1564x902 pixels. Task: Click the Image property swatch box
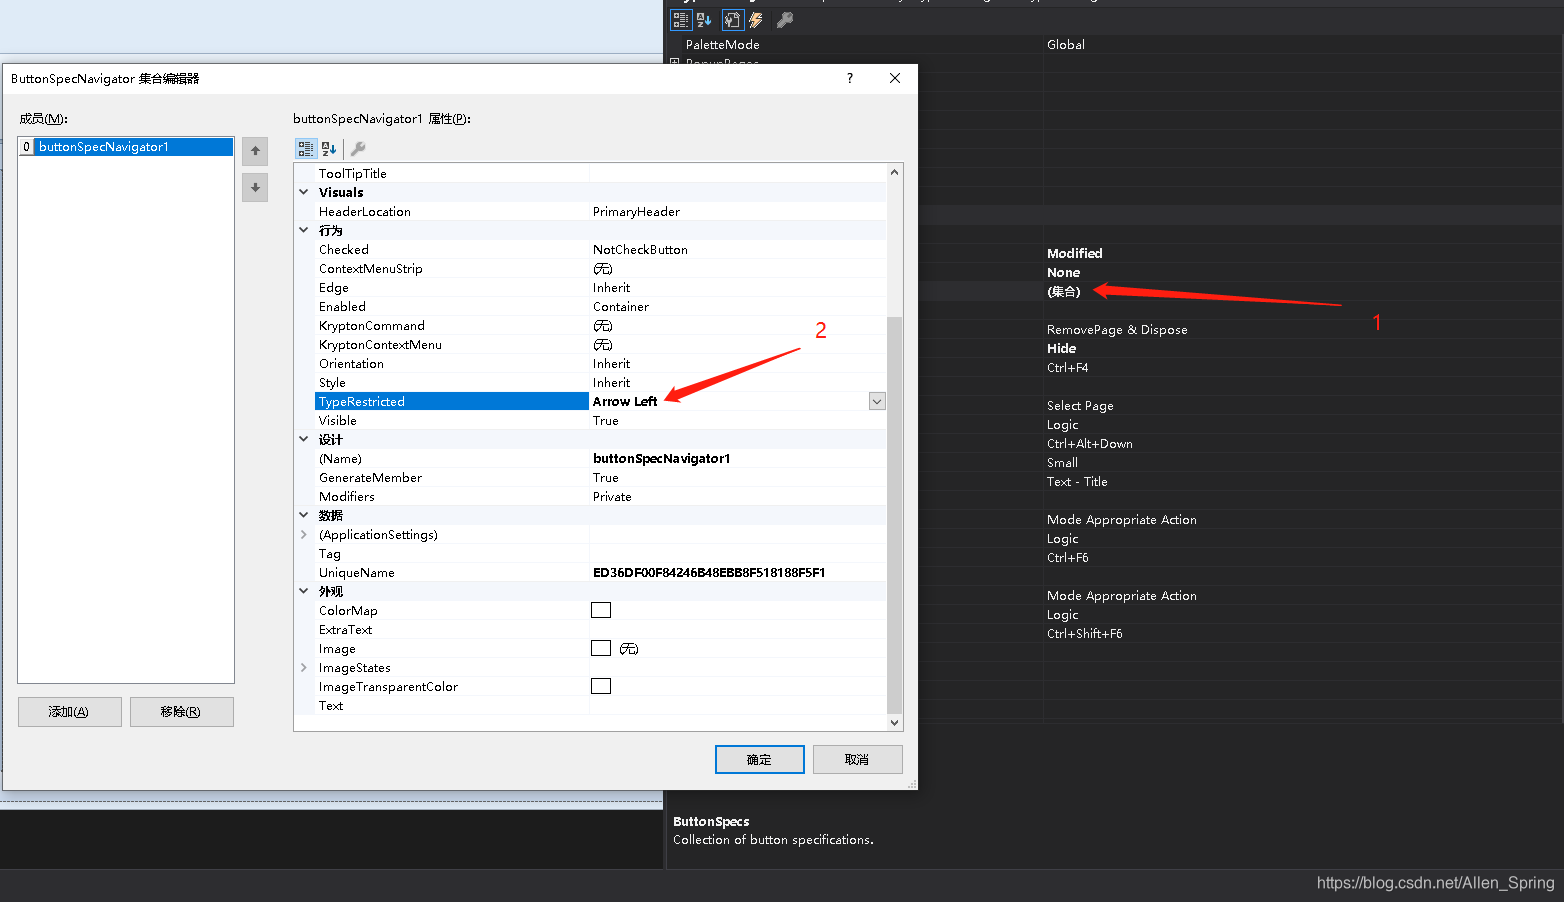click(601, 648)
